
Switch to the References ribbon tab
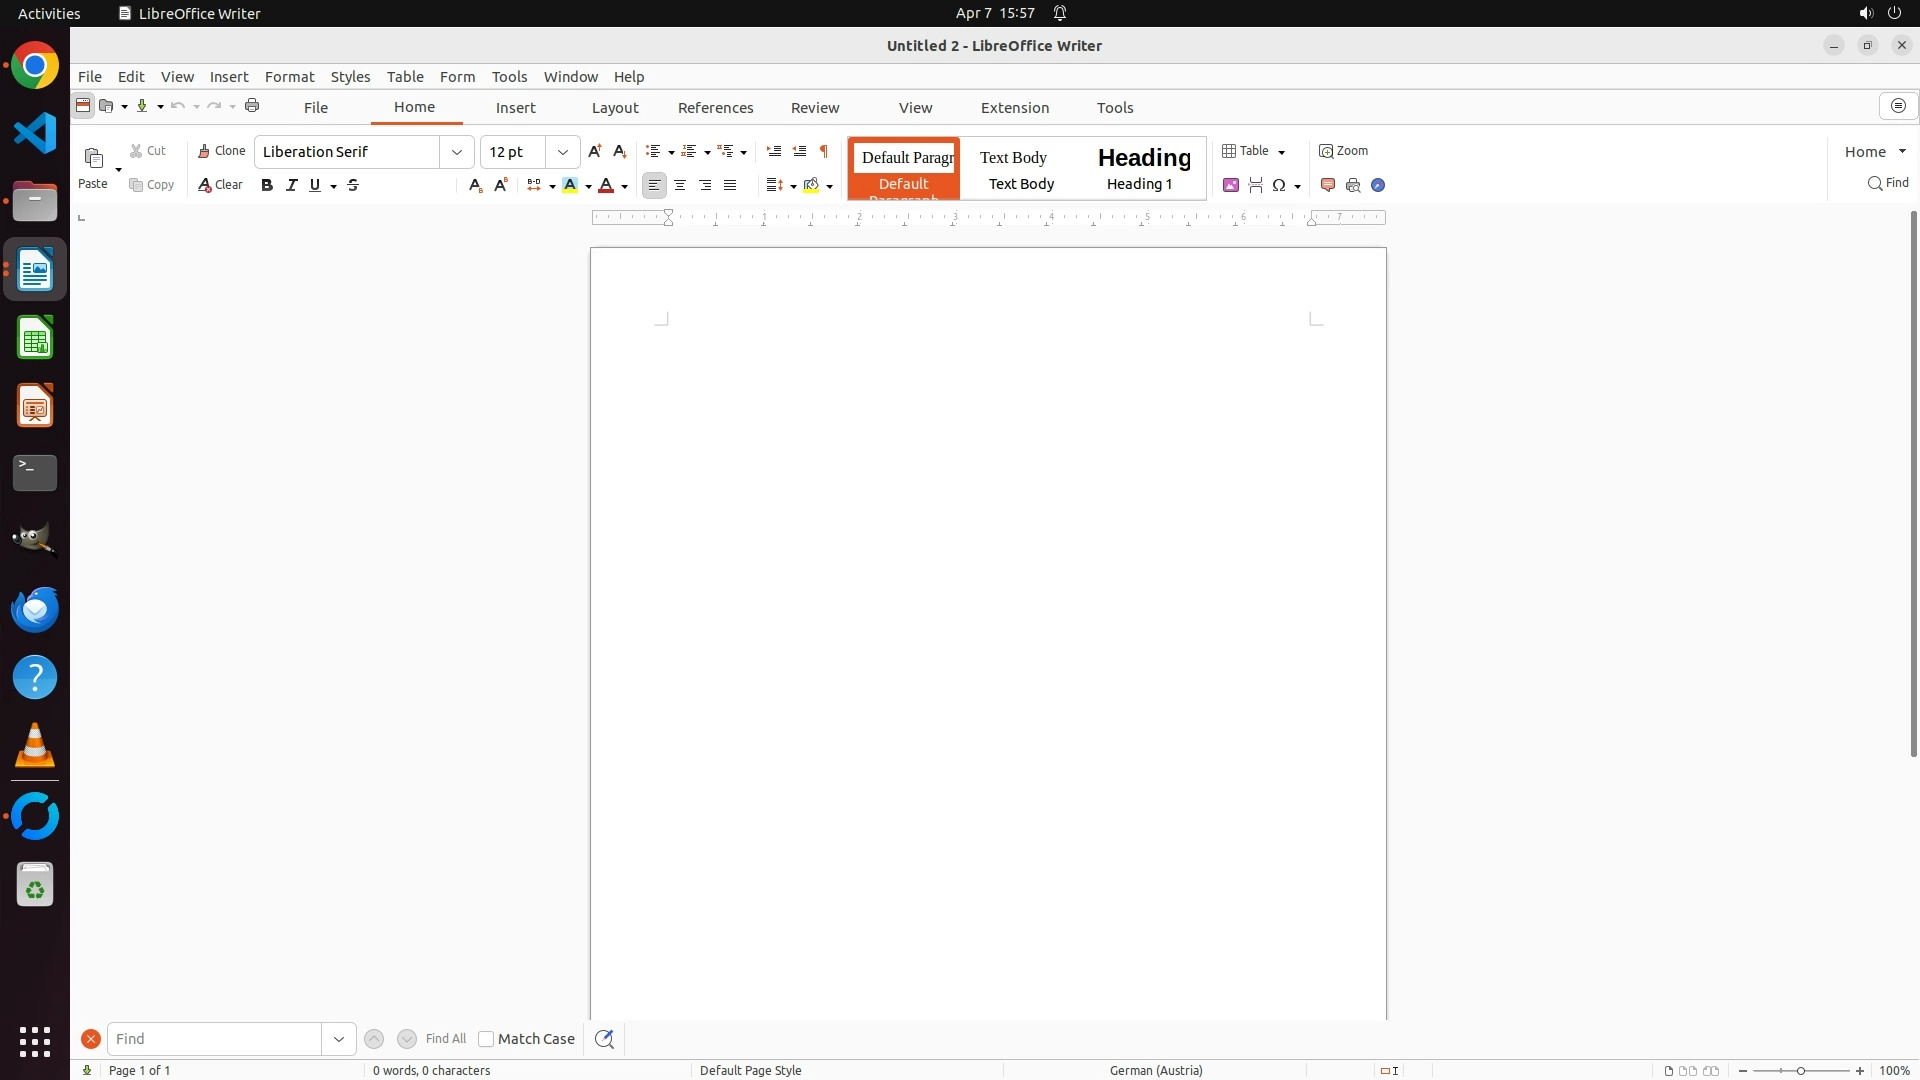tap(715, 108)
